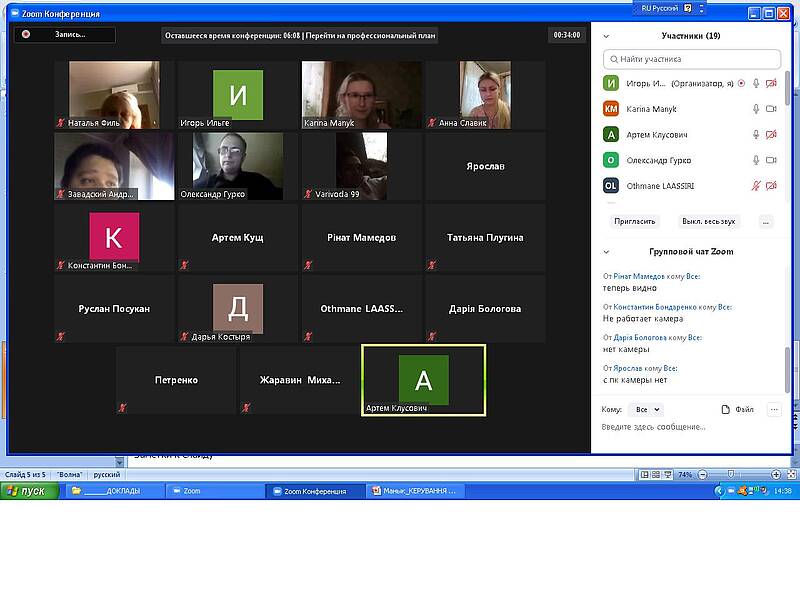
Task: Select Karina Manyk video tile
Action: tap(362, 95)
